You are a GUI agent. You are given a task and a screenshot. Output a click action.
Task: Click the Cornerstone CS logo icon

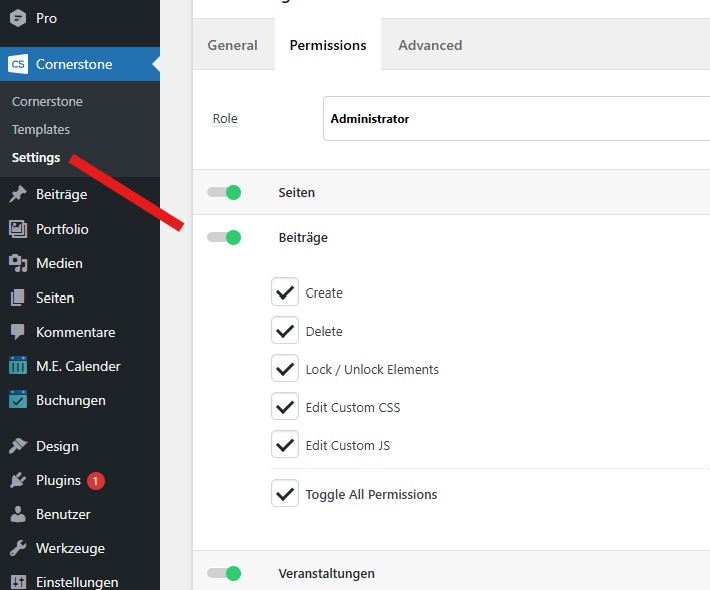18,65
